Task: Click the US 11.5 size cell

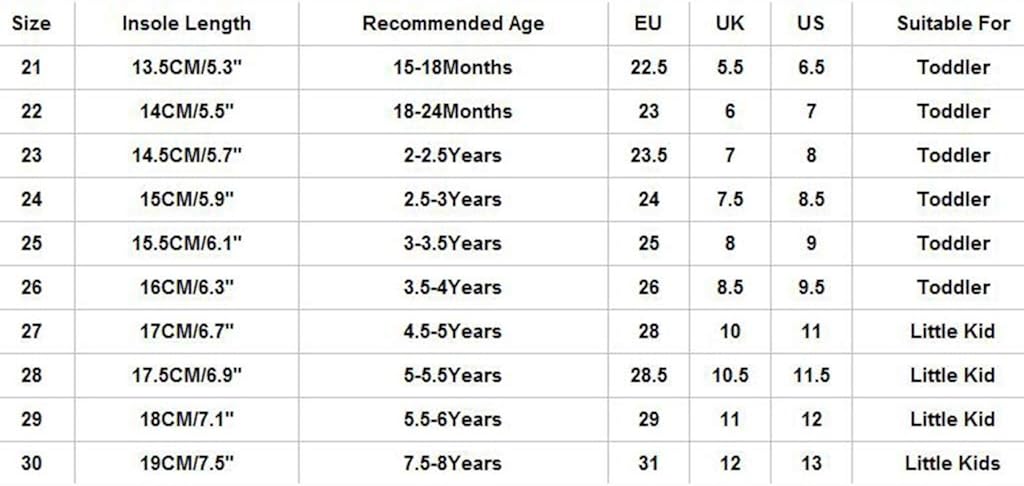Action: (811, 375)
